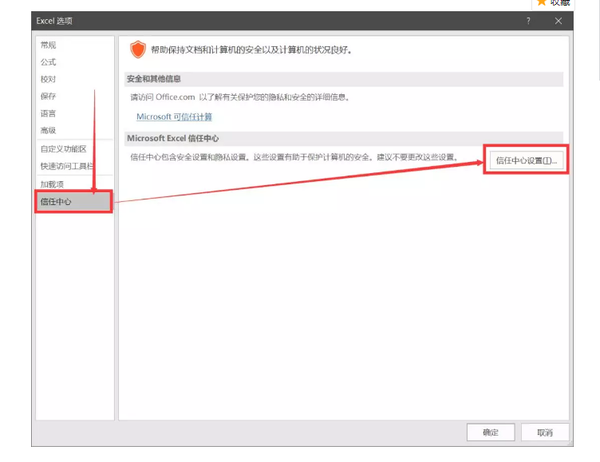600x462 pixels.
Task: Select 信任中心 in the sidebar
Action: (x=74, y=201)
